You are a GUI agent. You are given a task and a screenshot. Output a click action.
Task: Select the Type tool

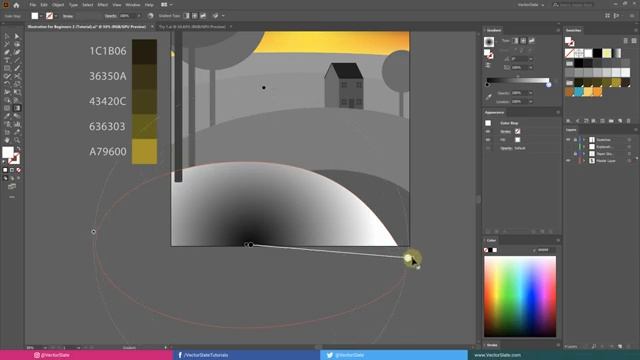tap(7, 60)
